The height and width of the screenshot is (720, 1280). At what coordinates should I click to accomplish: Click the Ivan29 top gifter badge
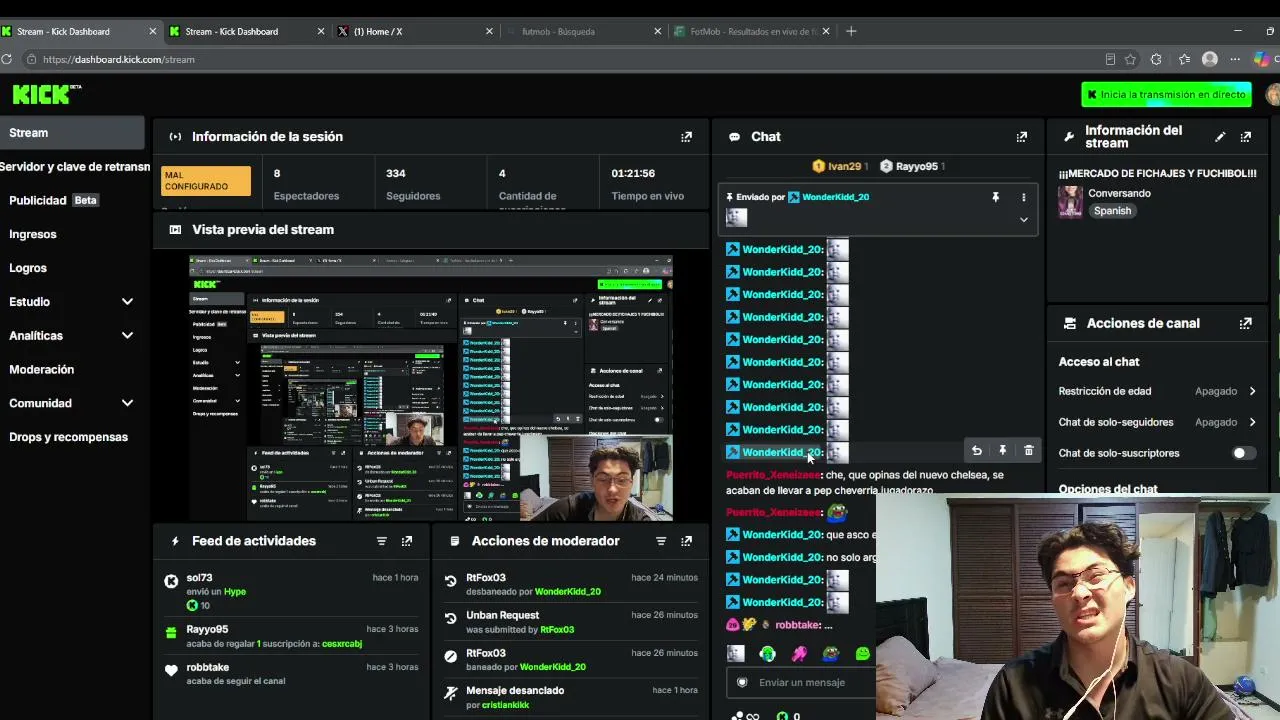[838, 166]
